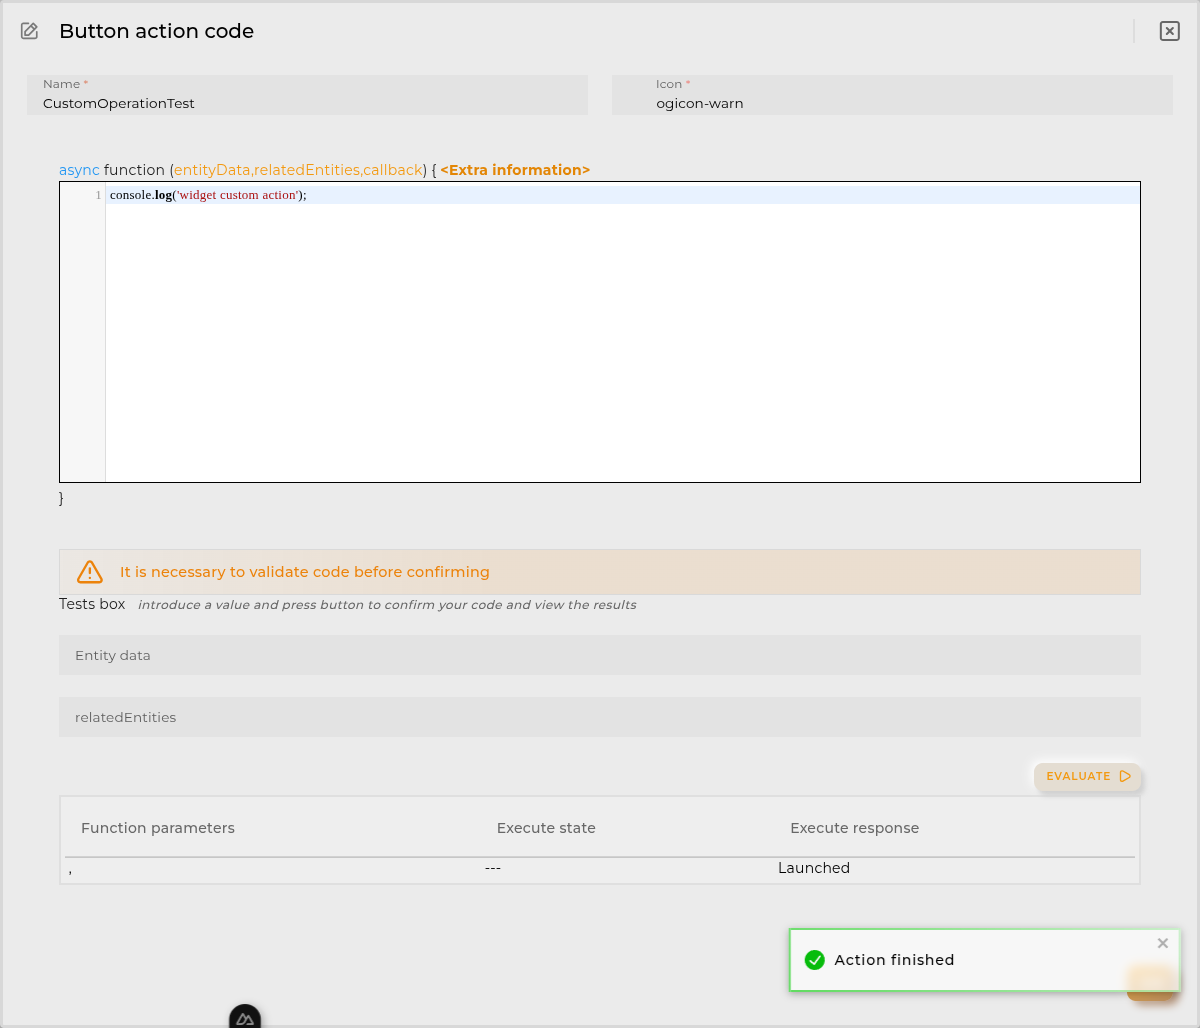Click the green check icon in Action finished toast
The width and height of the screenshot is (1200, 1028).
coord(815,959)
